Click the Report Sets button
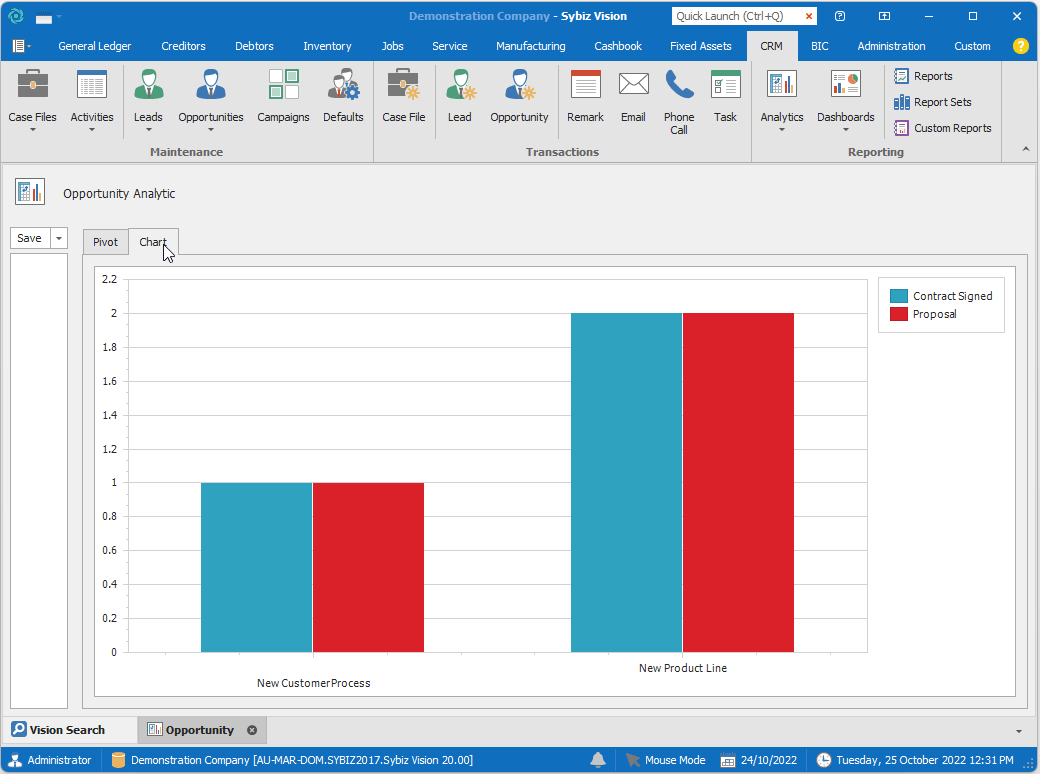The height and width of the screenshot is (774, 1040). (932, 102)
